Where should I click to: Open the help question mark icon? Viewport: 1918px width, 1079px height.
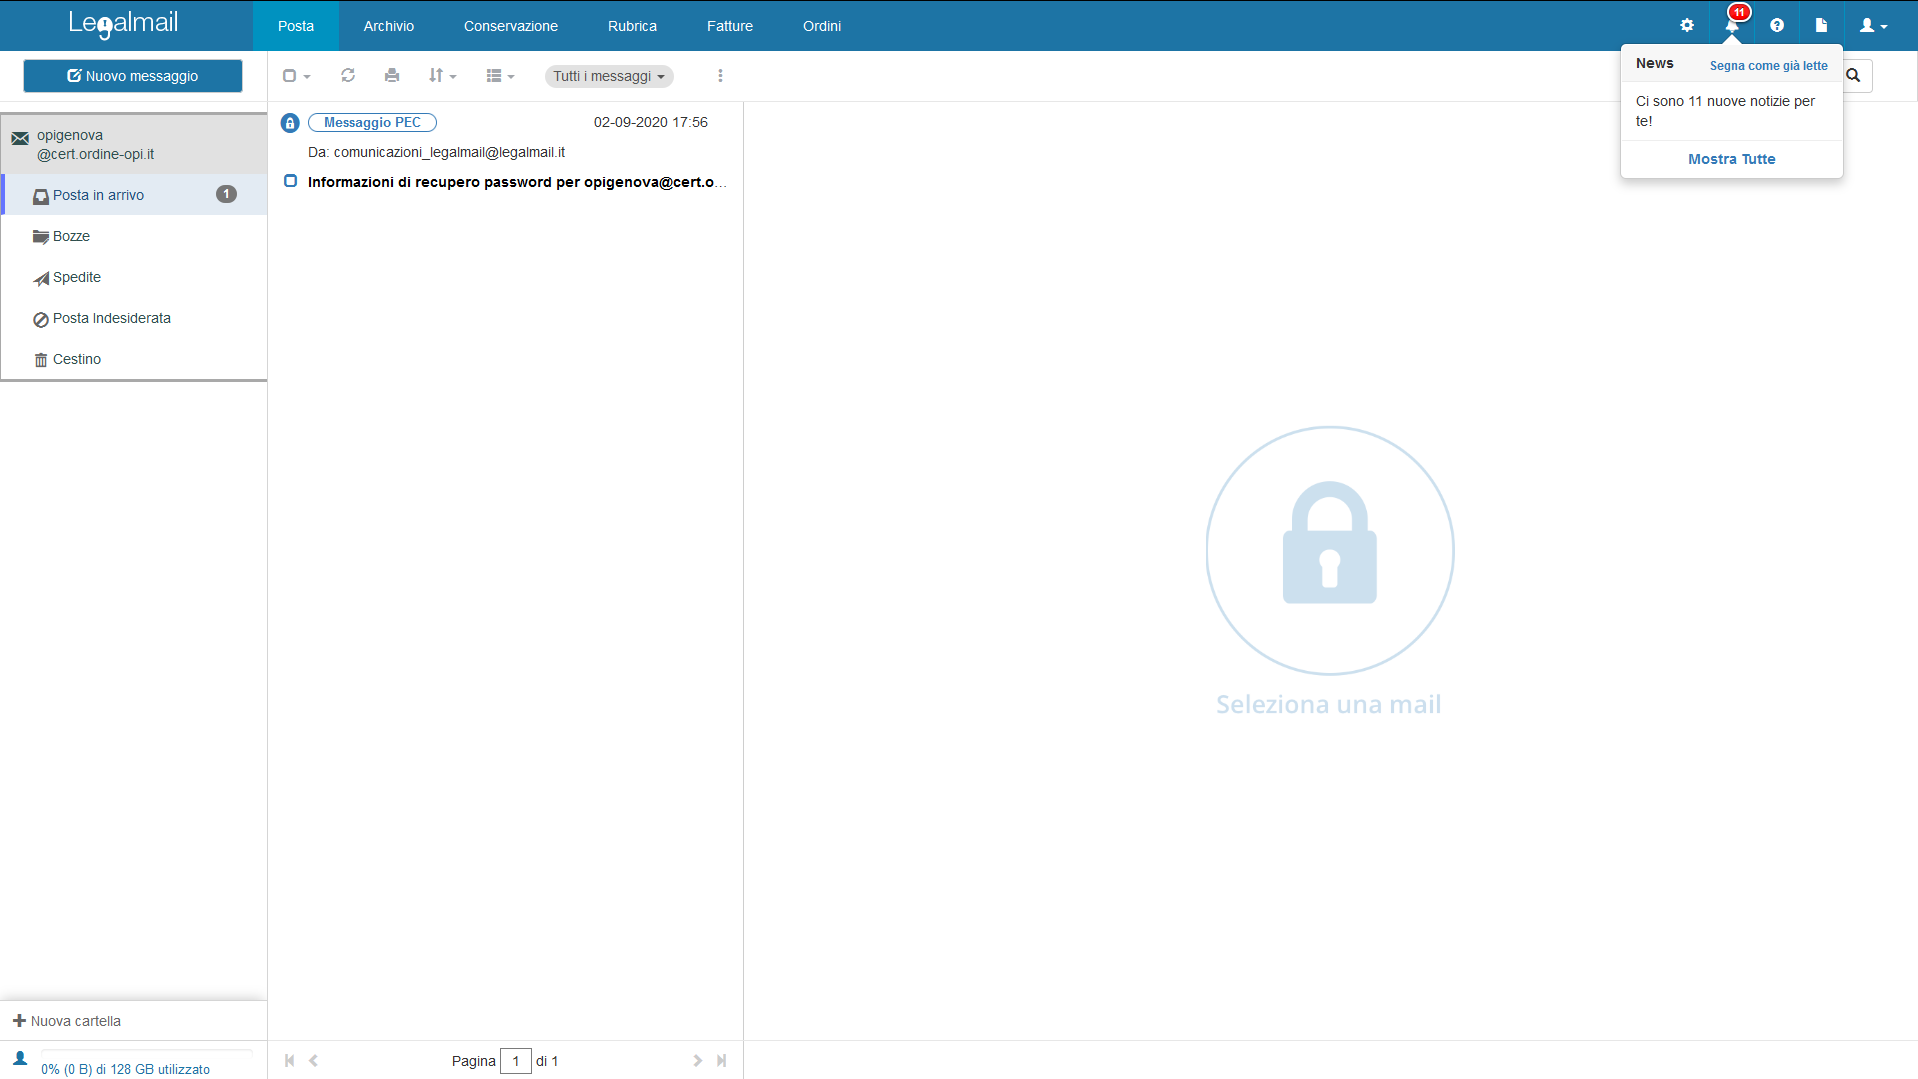coord(1777,26)
